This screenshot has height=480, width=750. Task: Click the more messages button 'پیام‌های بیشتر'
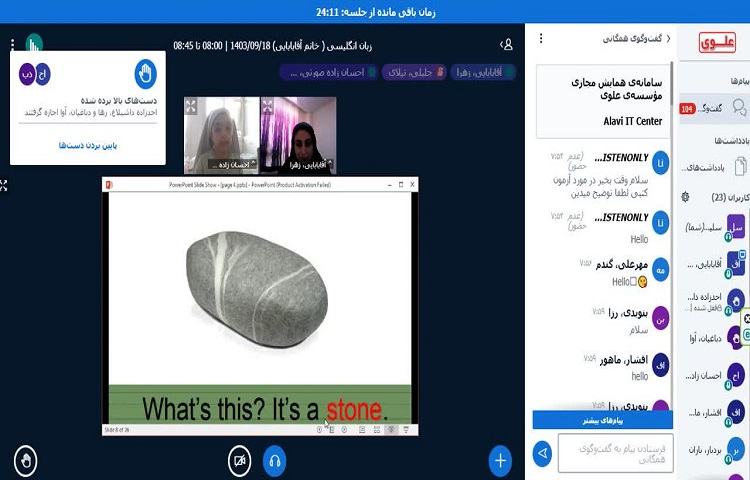click(603, 421)
